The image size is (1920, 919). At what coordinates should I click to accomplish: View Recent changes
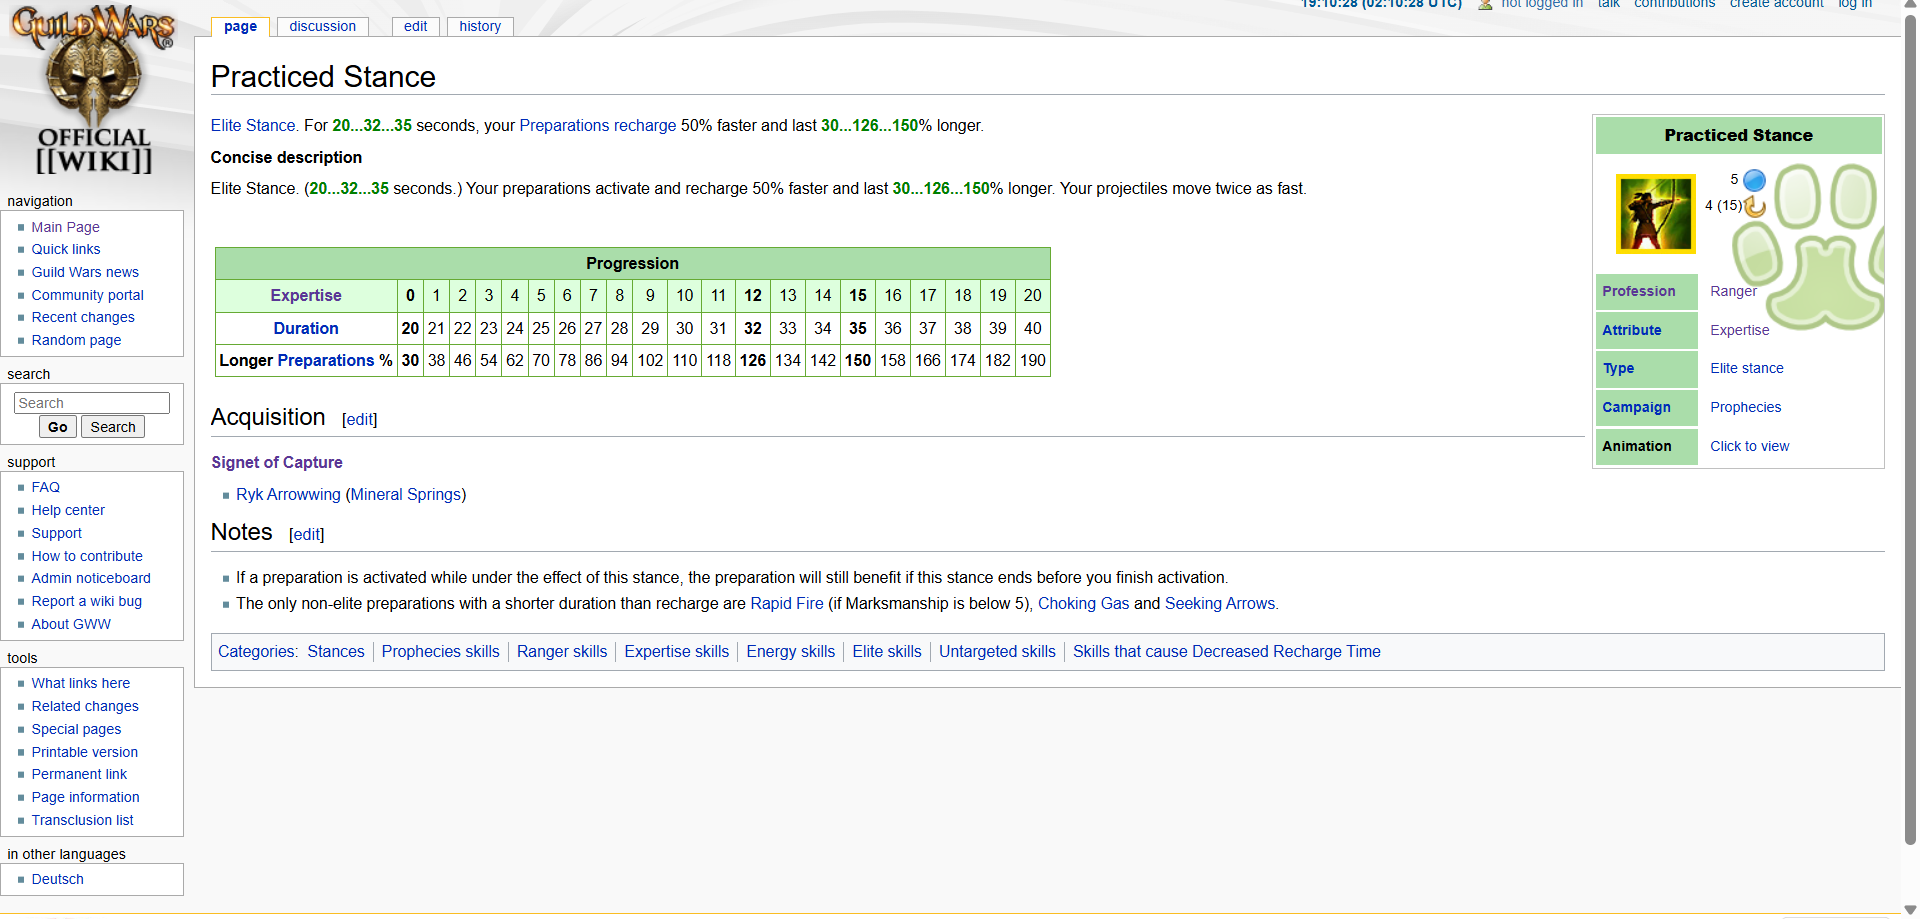83,317
